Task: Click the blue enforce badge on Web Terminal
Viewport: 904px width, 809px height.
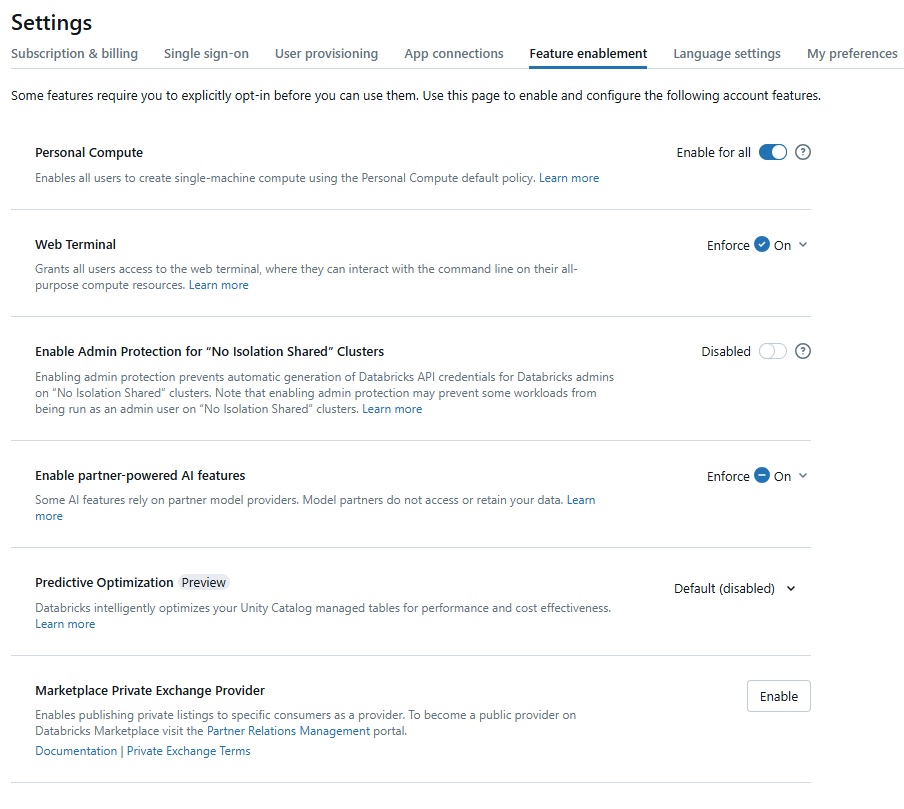Action: [762, 244]
